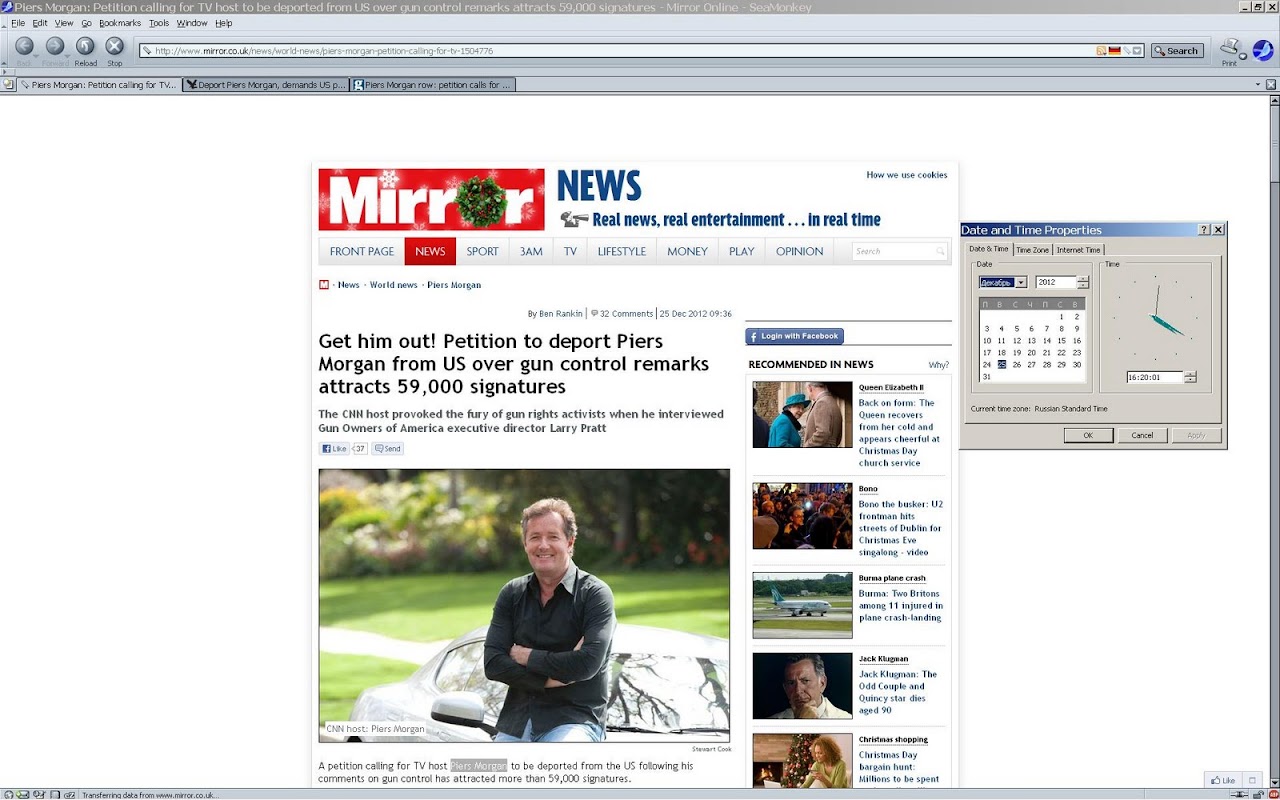The image size is (1280, 800).
Task: Open the Composer icon in the status bar
Action: [38, 795]
